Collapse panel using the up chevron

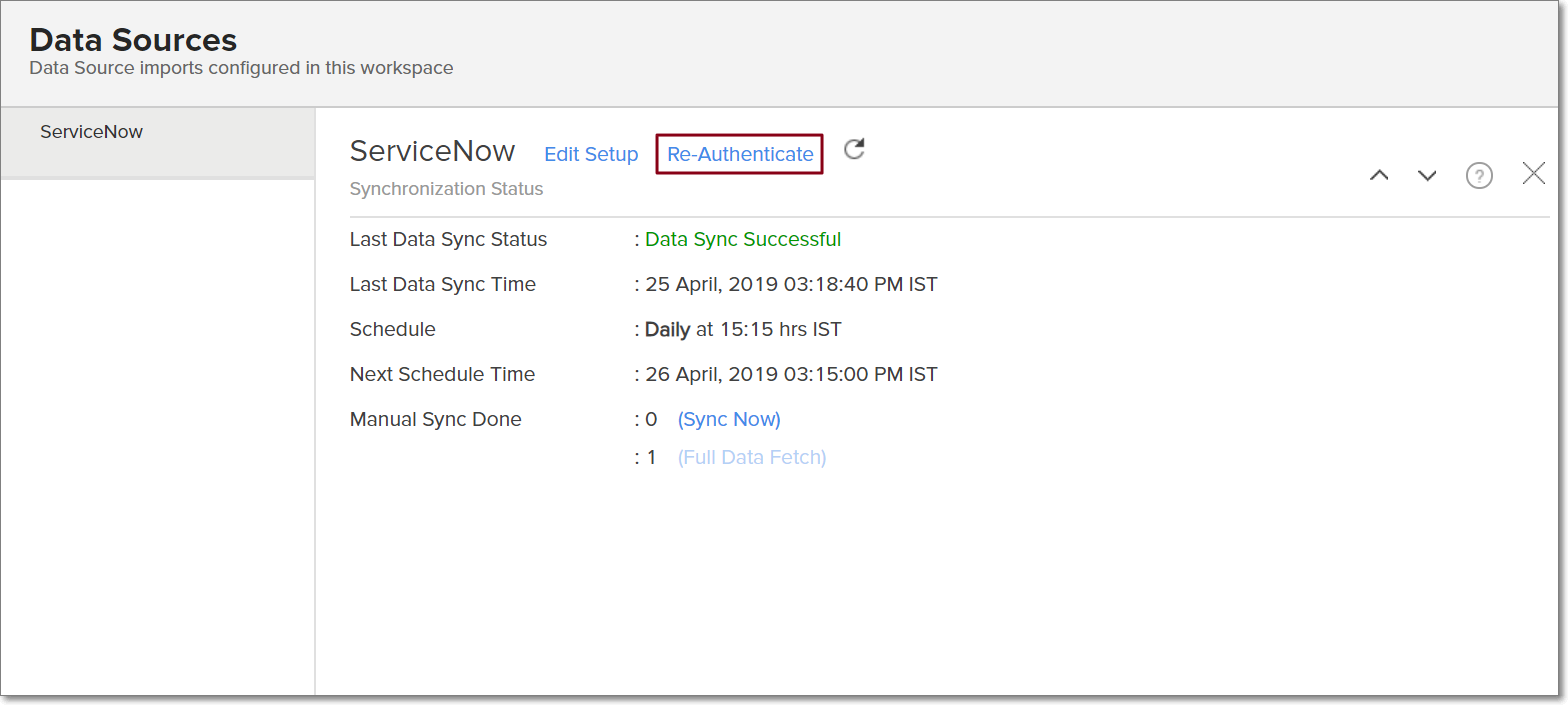pos(1379,176)
